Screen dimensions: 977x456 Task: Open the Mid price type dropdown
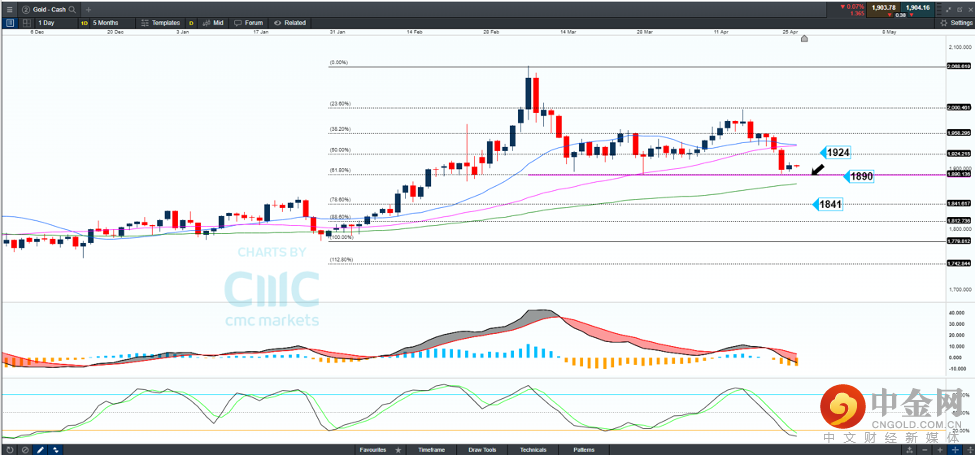click(212, 22)
